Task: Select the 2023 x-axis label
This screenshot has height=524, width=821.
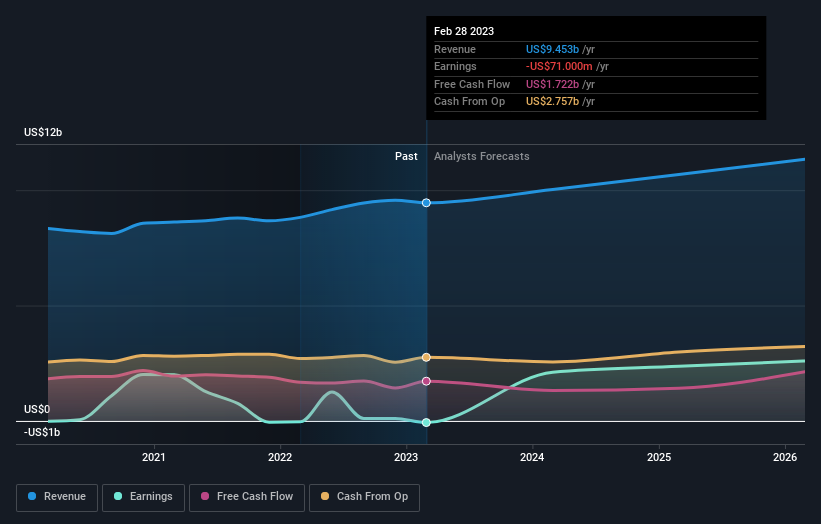Action: click(x=406, y=458)
